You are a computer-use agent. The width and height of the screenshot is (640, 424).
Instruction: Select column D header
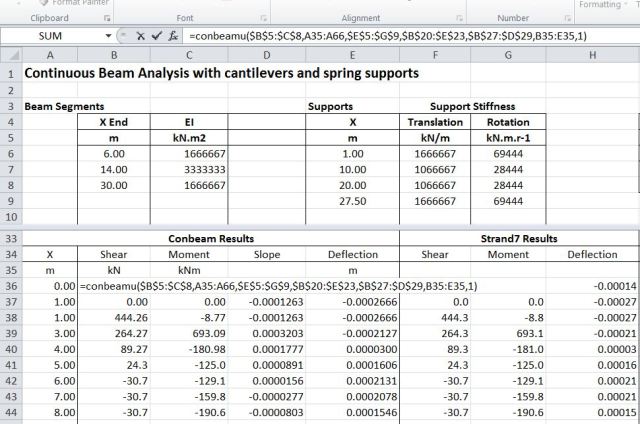266,54
